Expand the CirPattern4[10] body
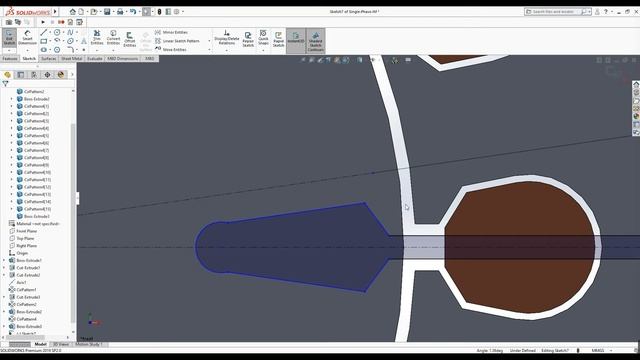640x360 pixels. click(x=11, y=172)
